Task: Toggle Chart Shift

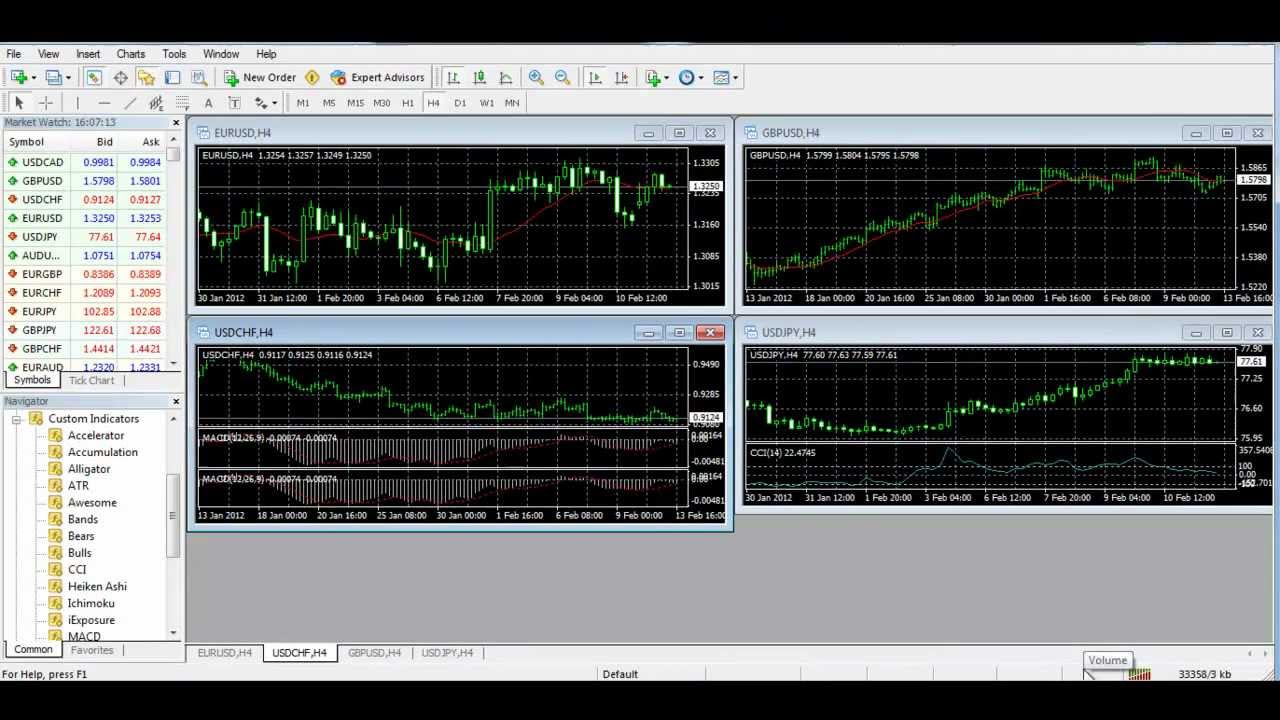Action: 621,77
